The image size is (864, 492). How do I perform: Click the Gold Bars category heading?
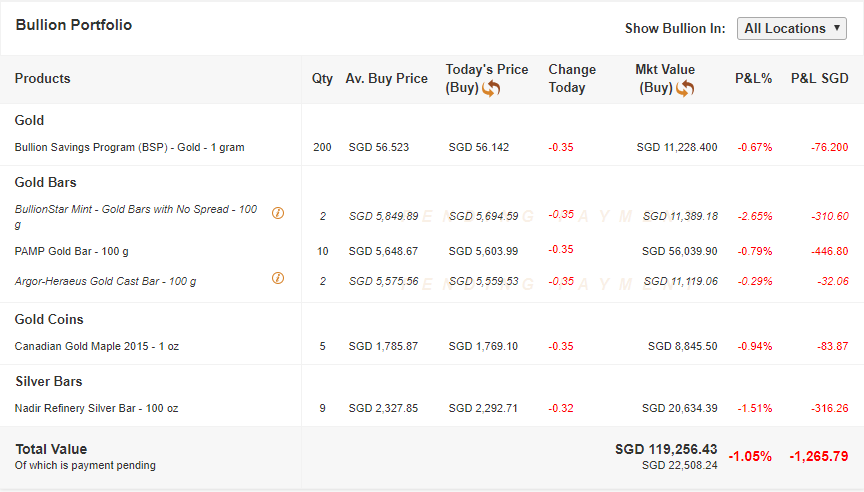45,182
